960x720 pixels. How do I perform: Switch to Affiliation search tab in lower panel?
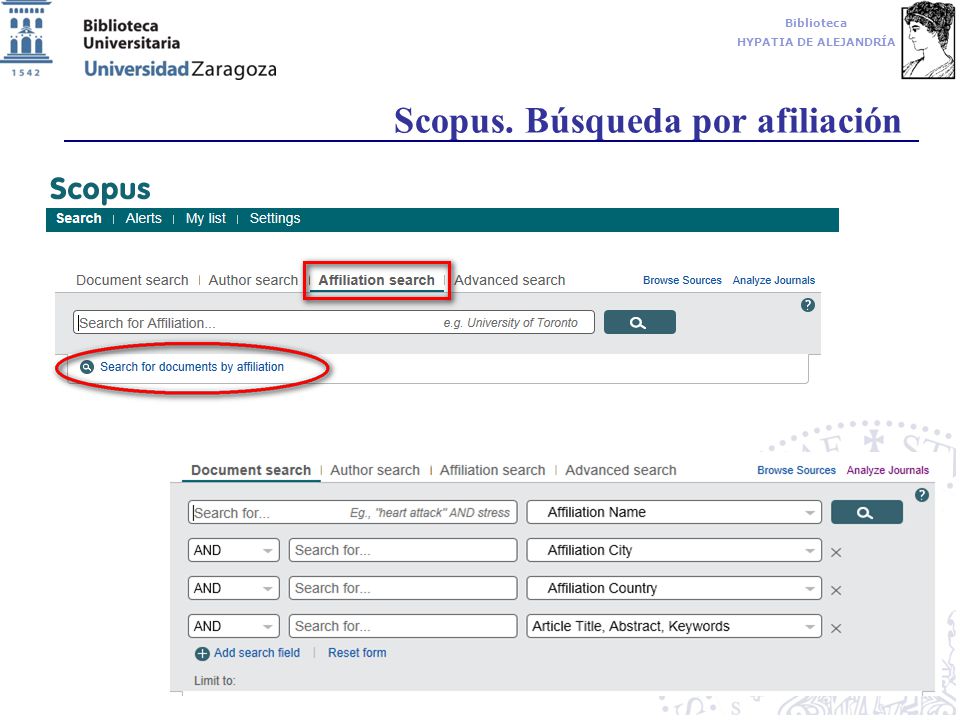pos(492,470)
